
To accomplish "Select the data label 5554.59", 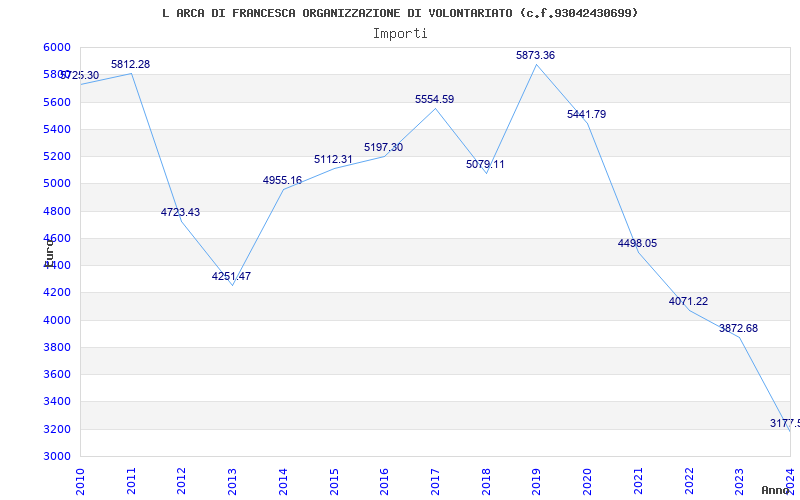I will [x=435, y=99].
